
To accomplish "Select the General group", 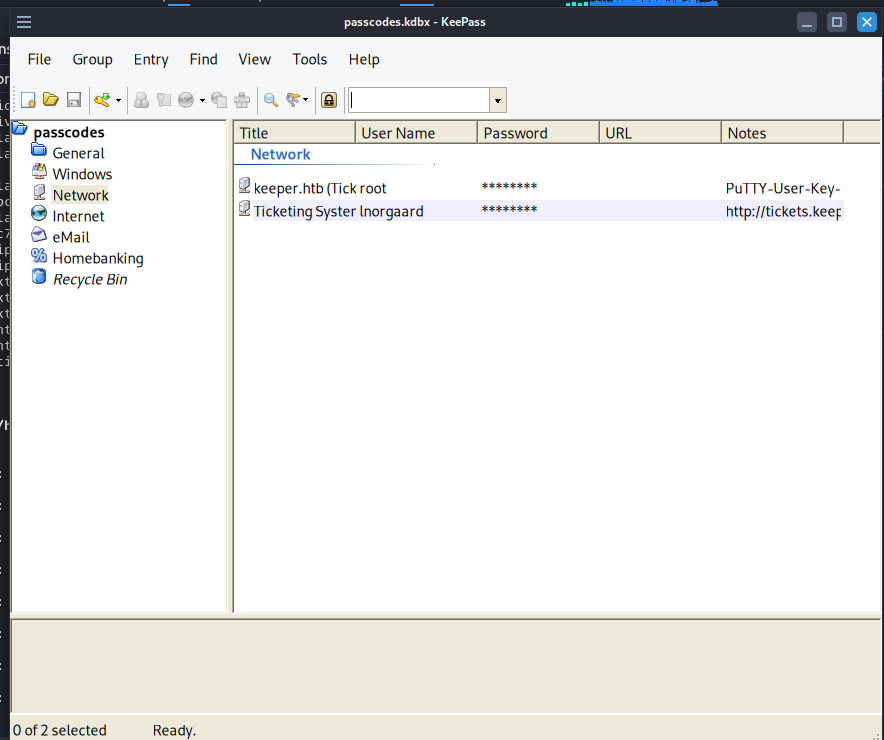I will tap(78, 153).
